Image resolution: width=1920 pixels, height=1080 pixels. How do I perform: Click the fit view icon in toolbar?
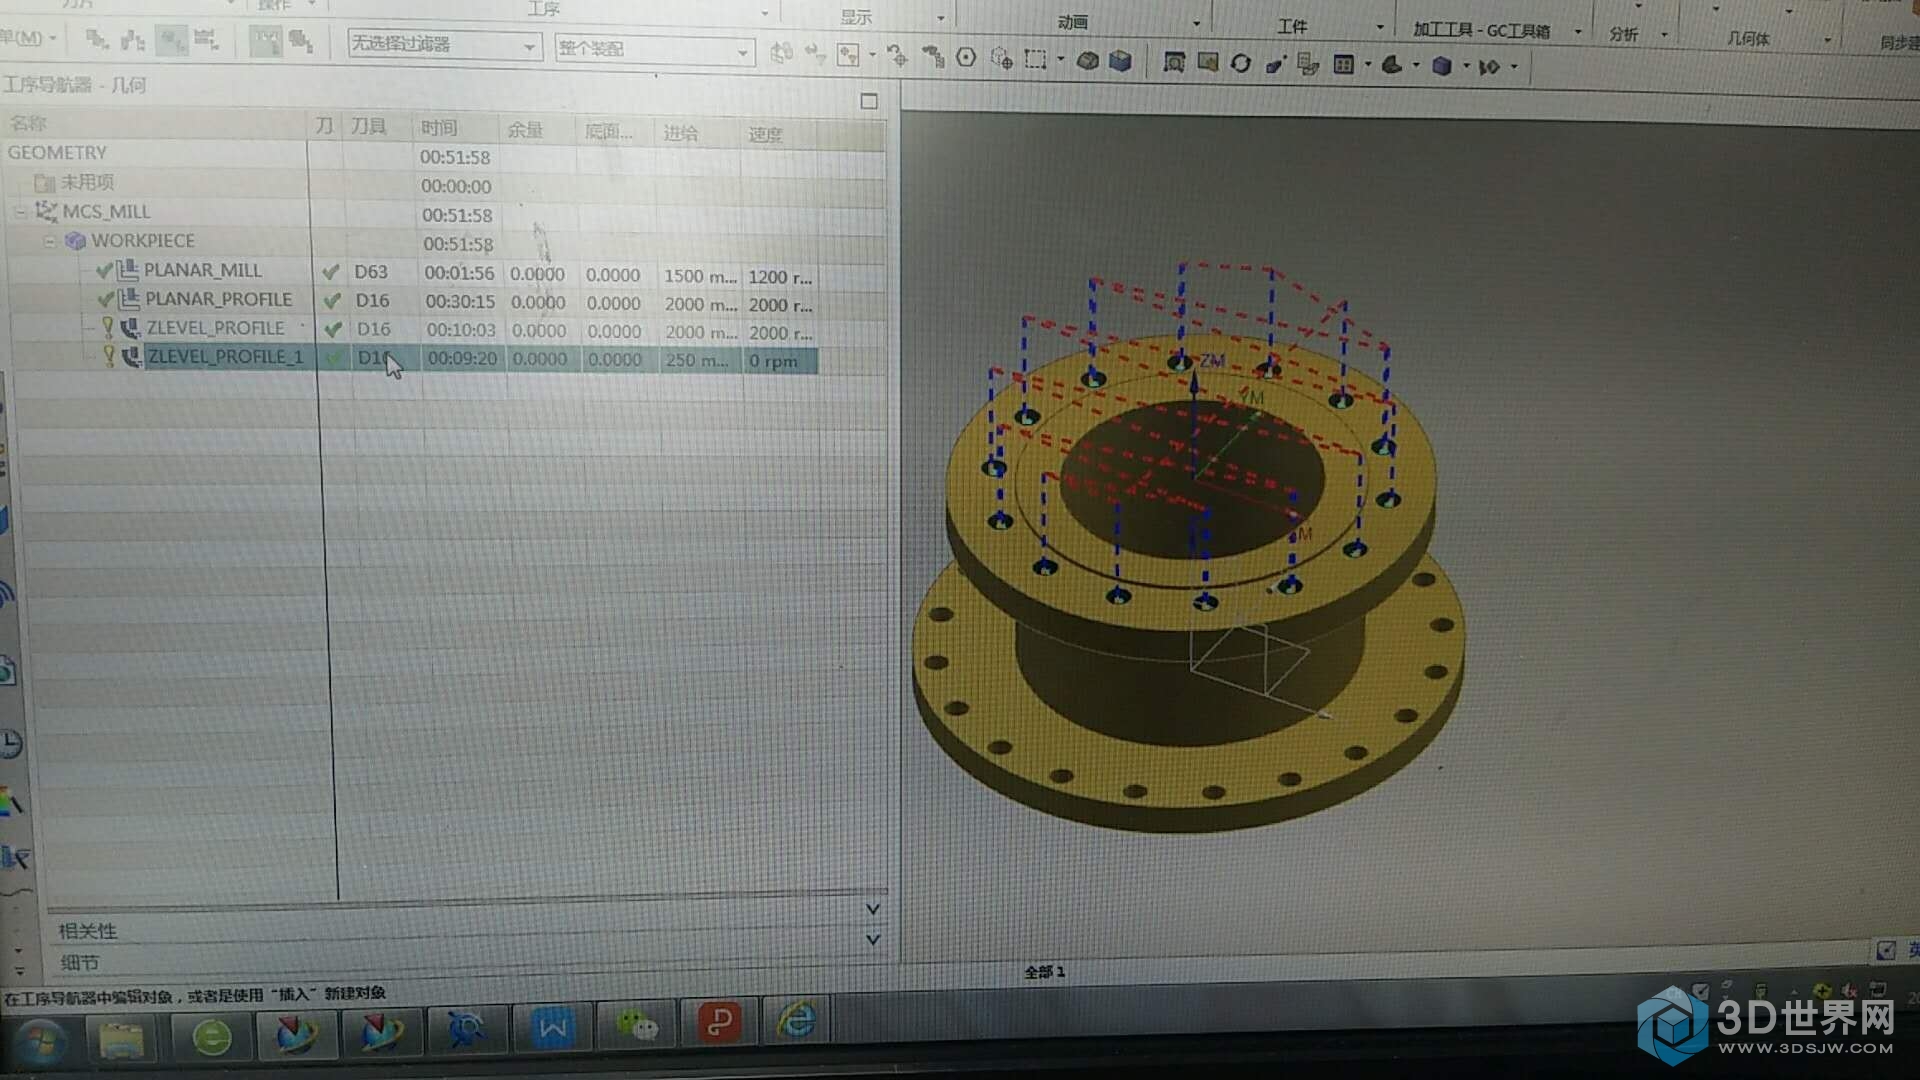point(1174,63)
